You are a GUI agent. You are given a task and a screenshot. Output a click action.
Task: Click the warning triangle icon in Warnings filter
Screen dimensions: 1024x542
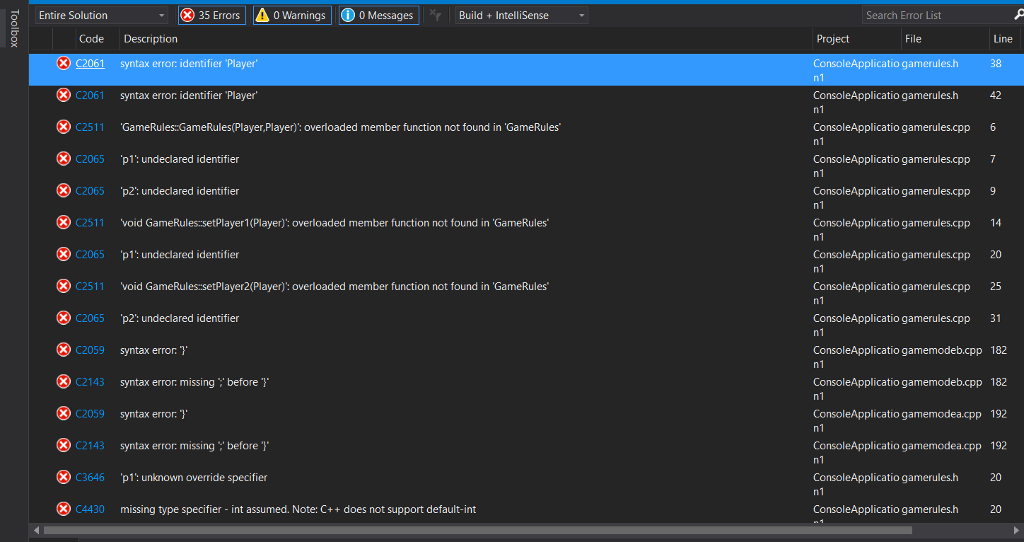tap(262, 15)
